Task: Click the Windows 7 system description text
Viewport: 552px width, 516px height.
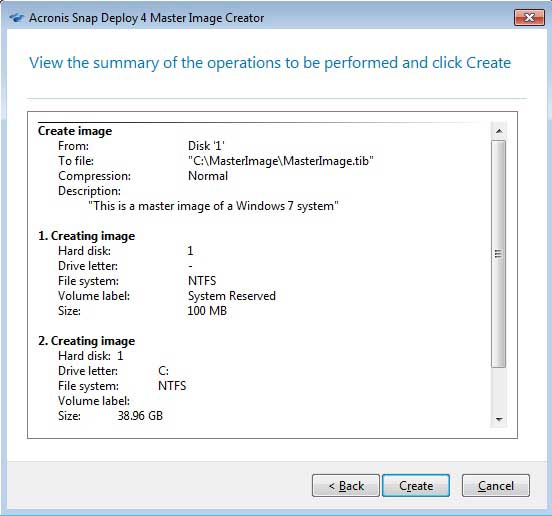Action: 213,206
